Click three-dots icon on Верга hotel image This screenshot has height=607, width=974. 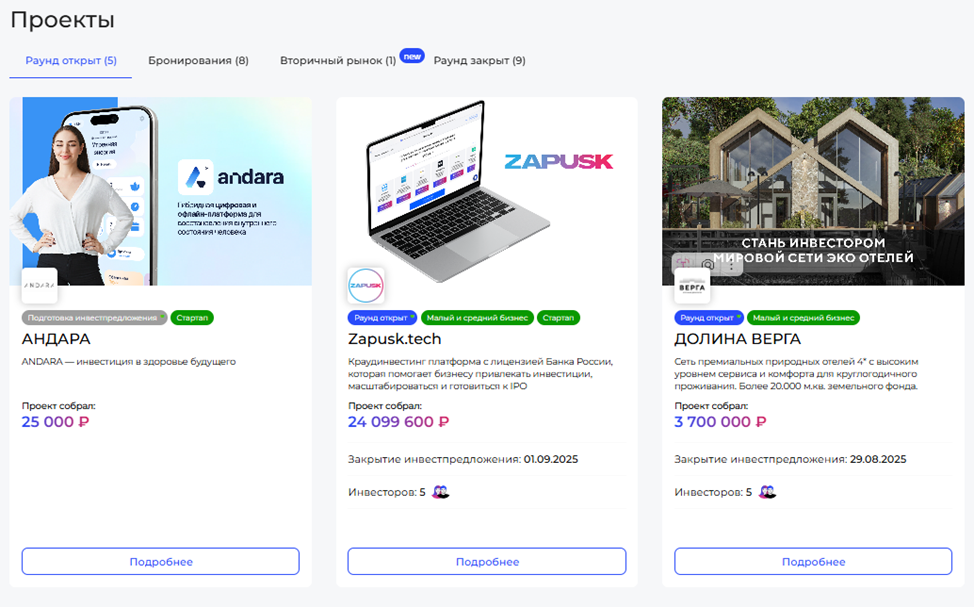pos(732,265)
